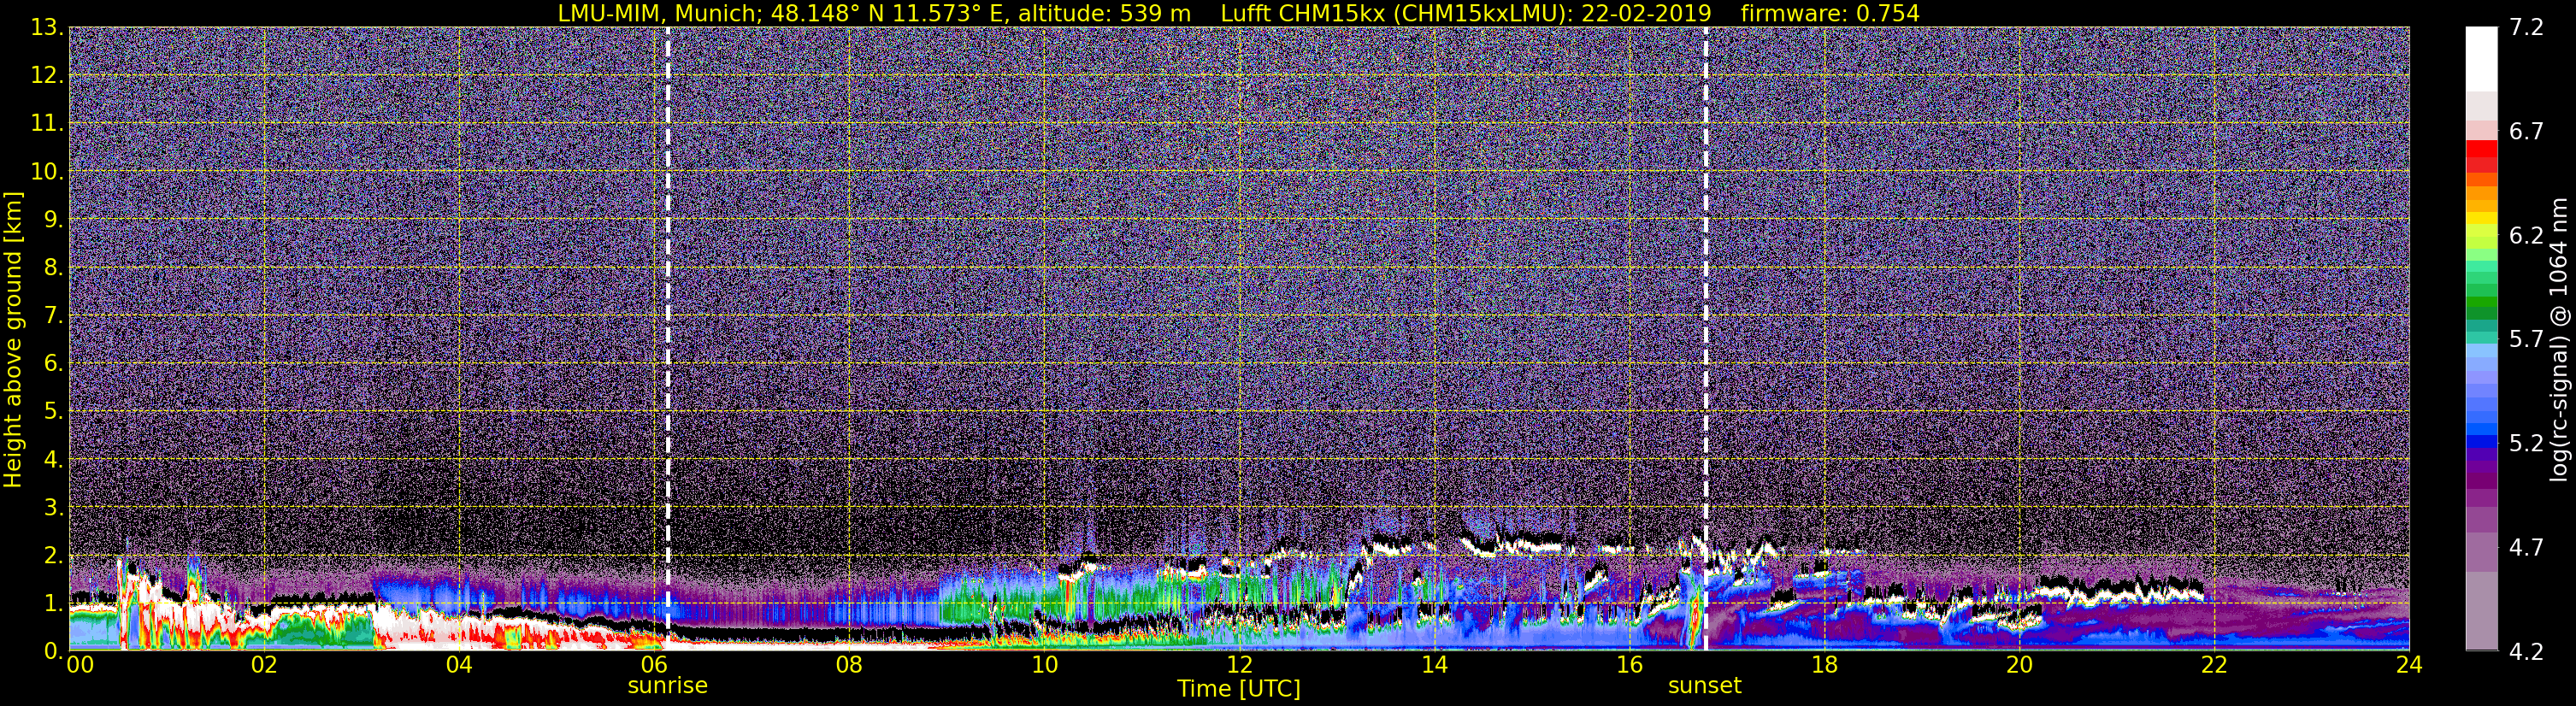
Task: Click the x-axis tick label 16
Action: (x=1629, y=665)
